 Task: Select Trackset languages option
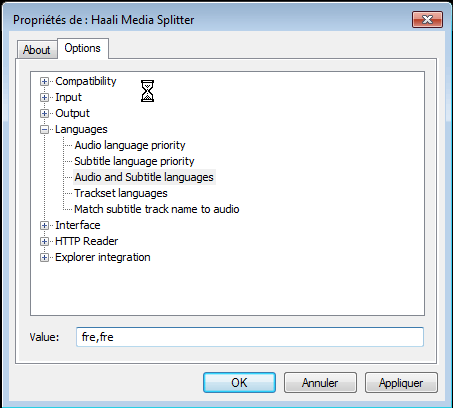[x=121, y=193]
